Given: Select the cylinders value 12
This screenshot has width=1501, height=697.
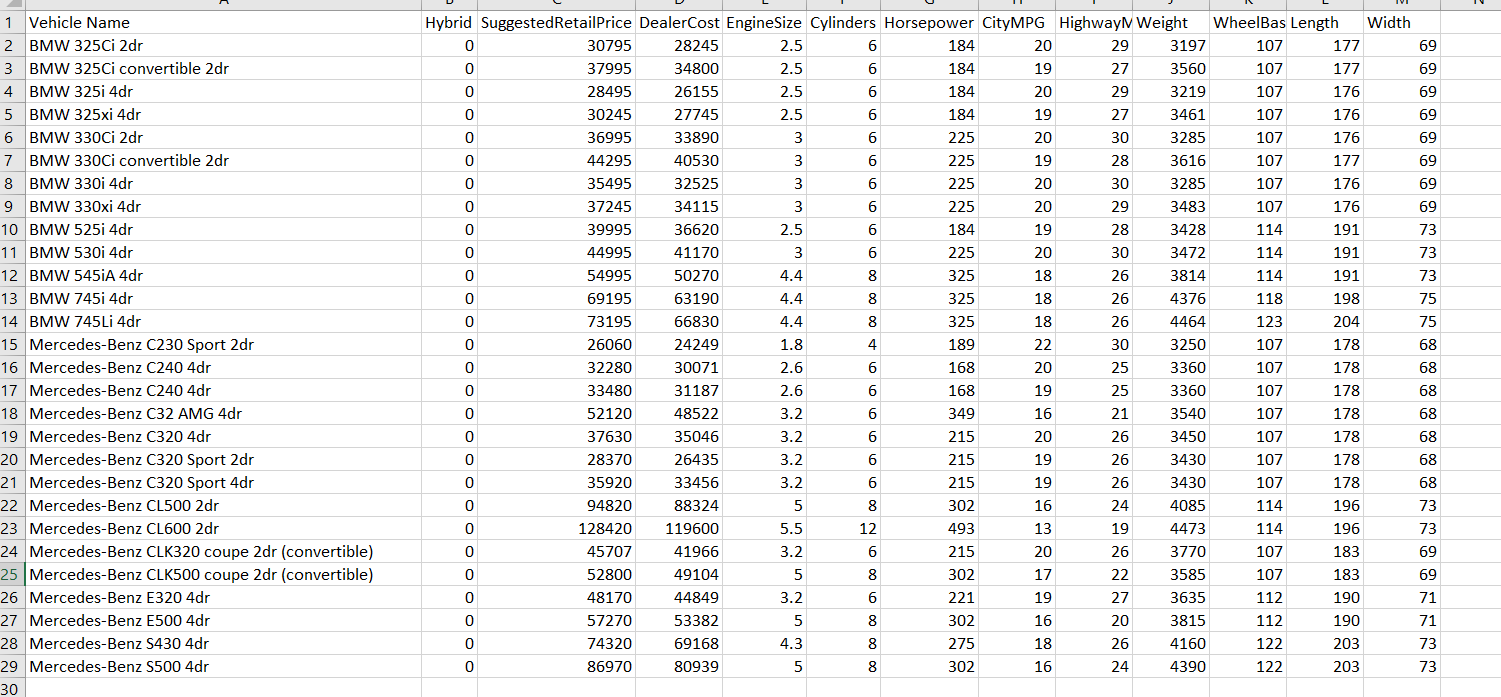Looking at the screenshot, I should click(843, 528).
